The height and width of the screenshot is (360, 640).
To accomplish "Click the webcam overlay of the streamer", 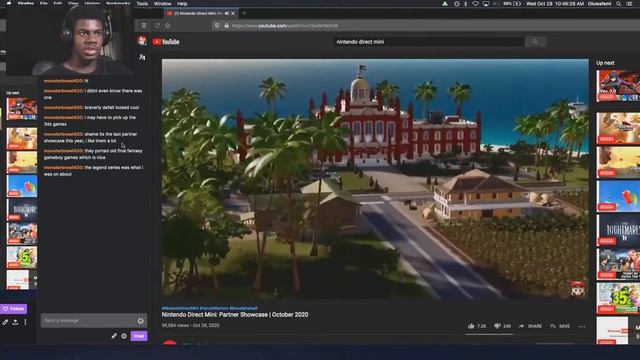I will pos(70,40).
